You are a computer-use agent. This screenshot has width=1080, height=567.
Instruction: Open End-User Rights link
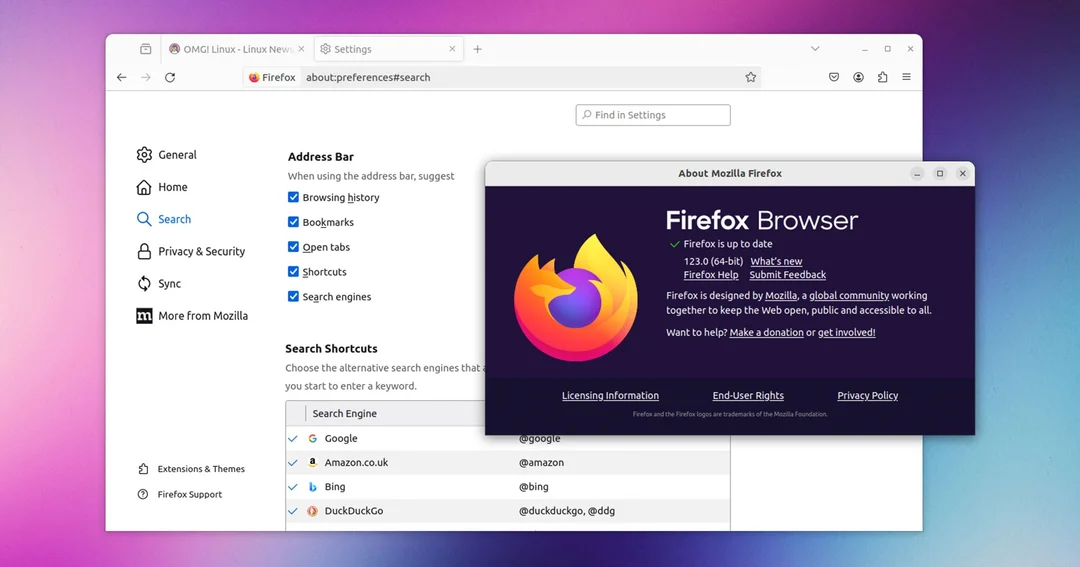(x=748, y=395)
